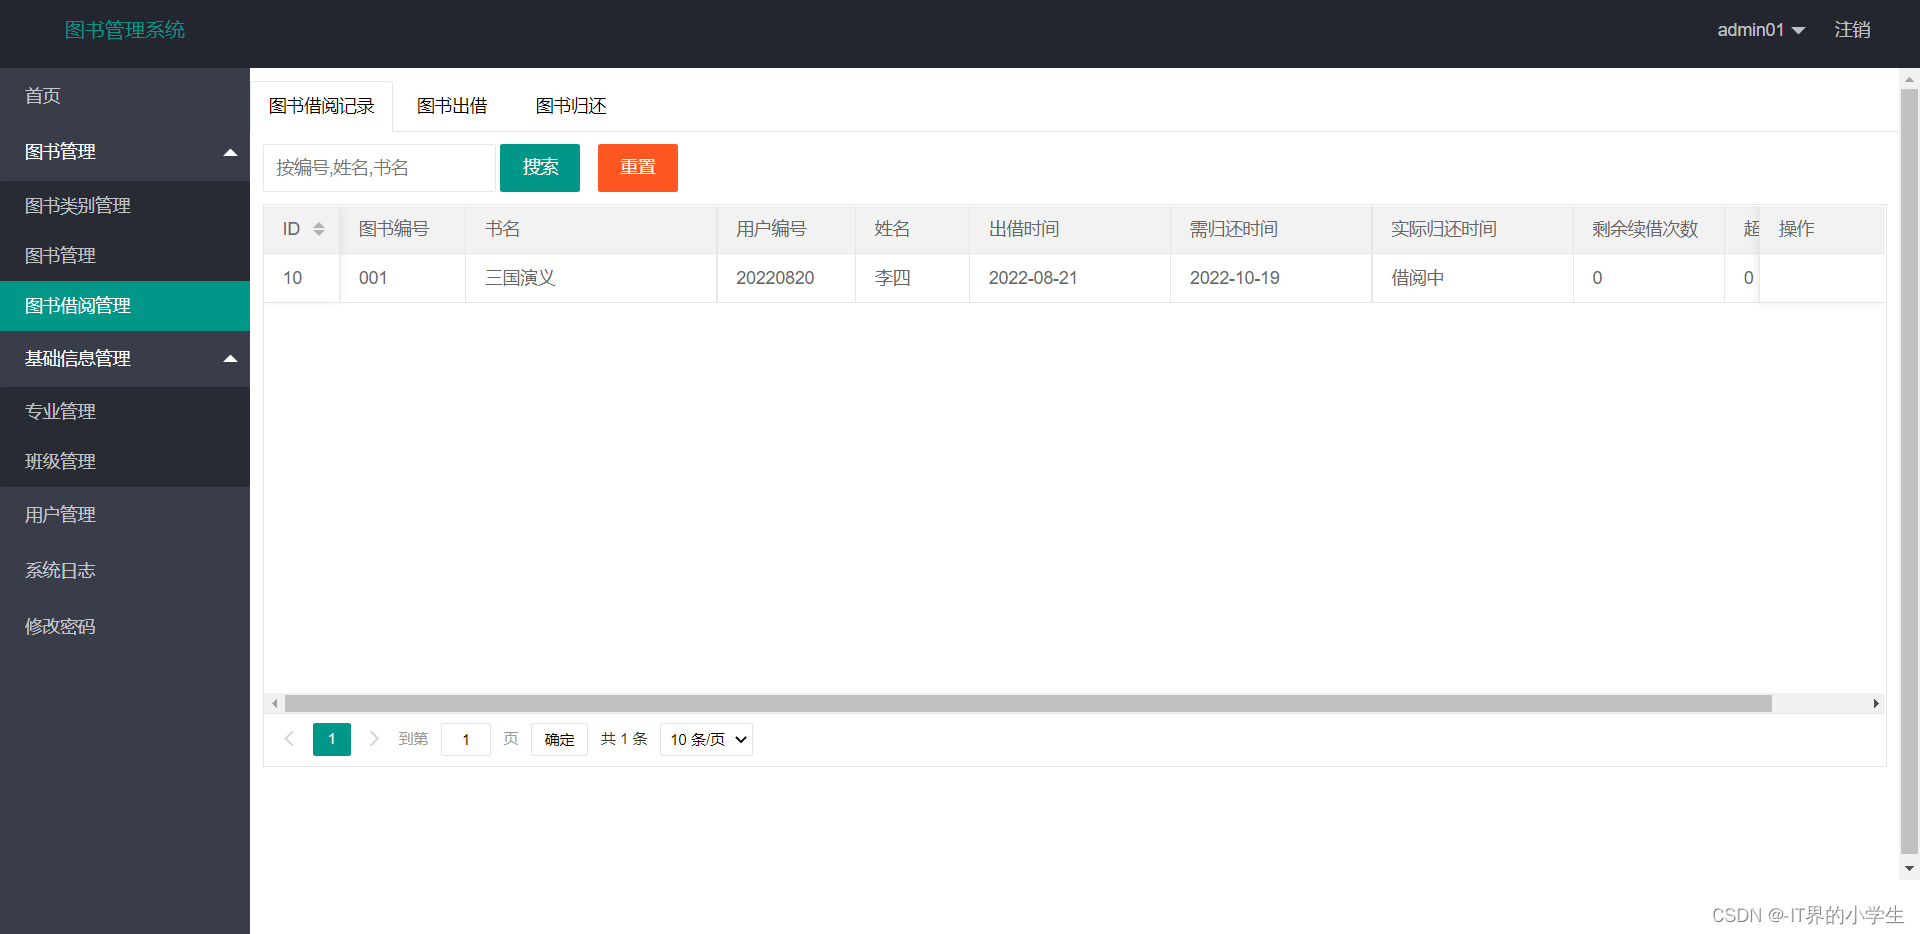Screen dimensions: 1920x934
Task: Click the ID column sort arrows
Action: point(321,229)
